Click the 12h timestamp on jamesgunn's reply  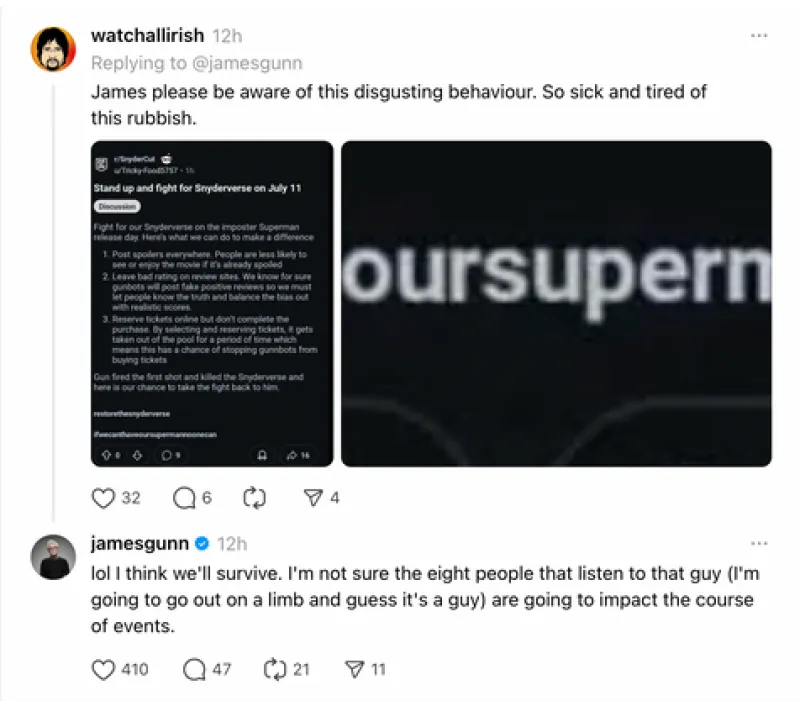tap(232, 544)
